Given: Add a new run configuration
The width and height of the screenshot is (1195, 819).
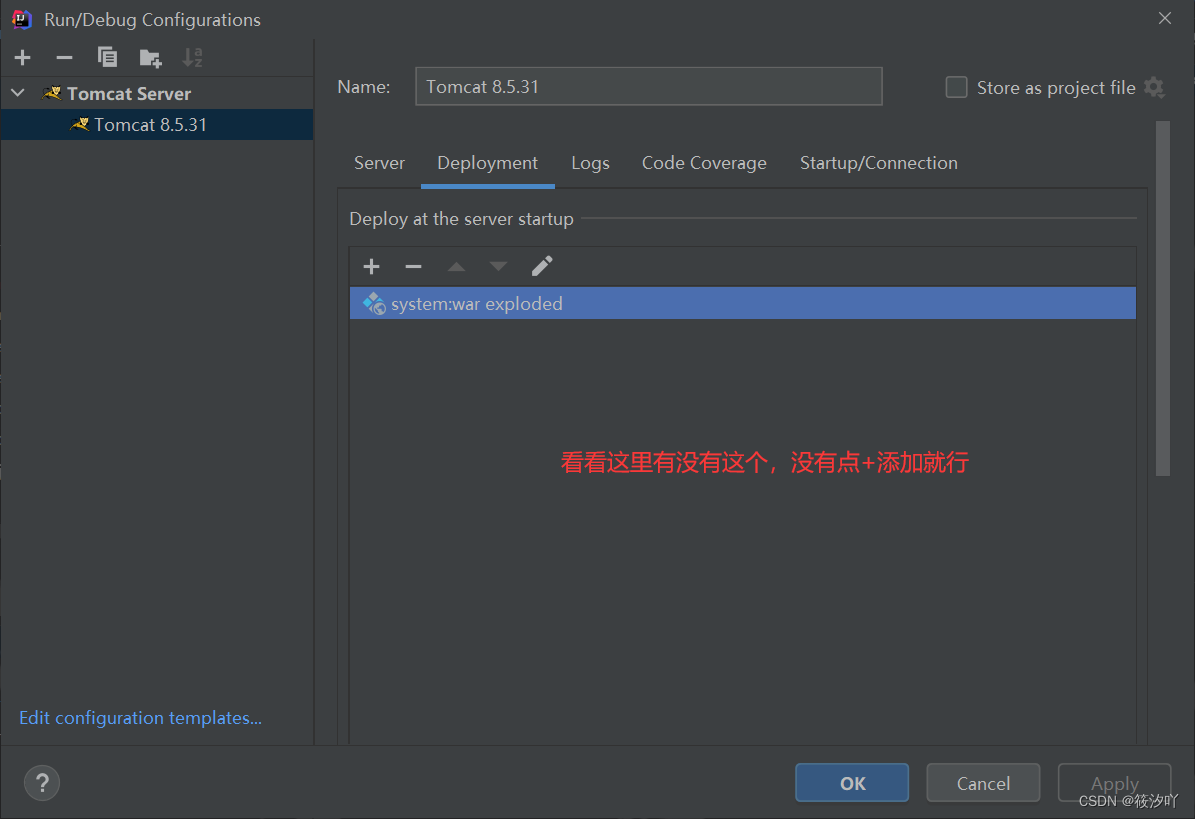Looking at the screenshot, I should point(22,57).
